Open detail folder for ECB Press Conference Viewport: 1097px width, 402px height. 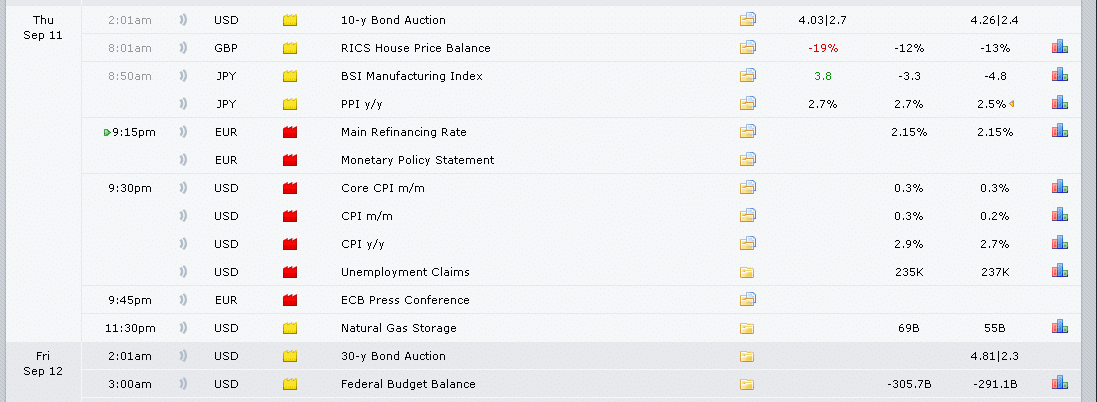pyautogui.click(x=748, y=299)
